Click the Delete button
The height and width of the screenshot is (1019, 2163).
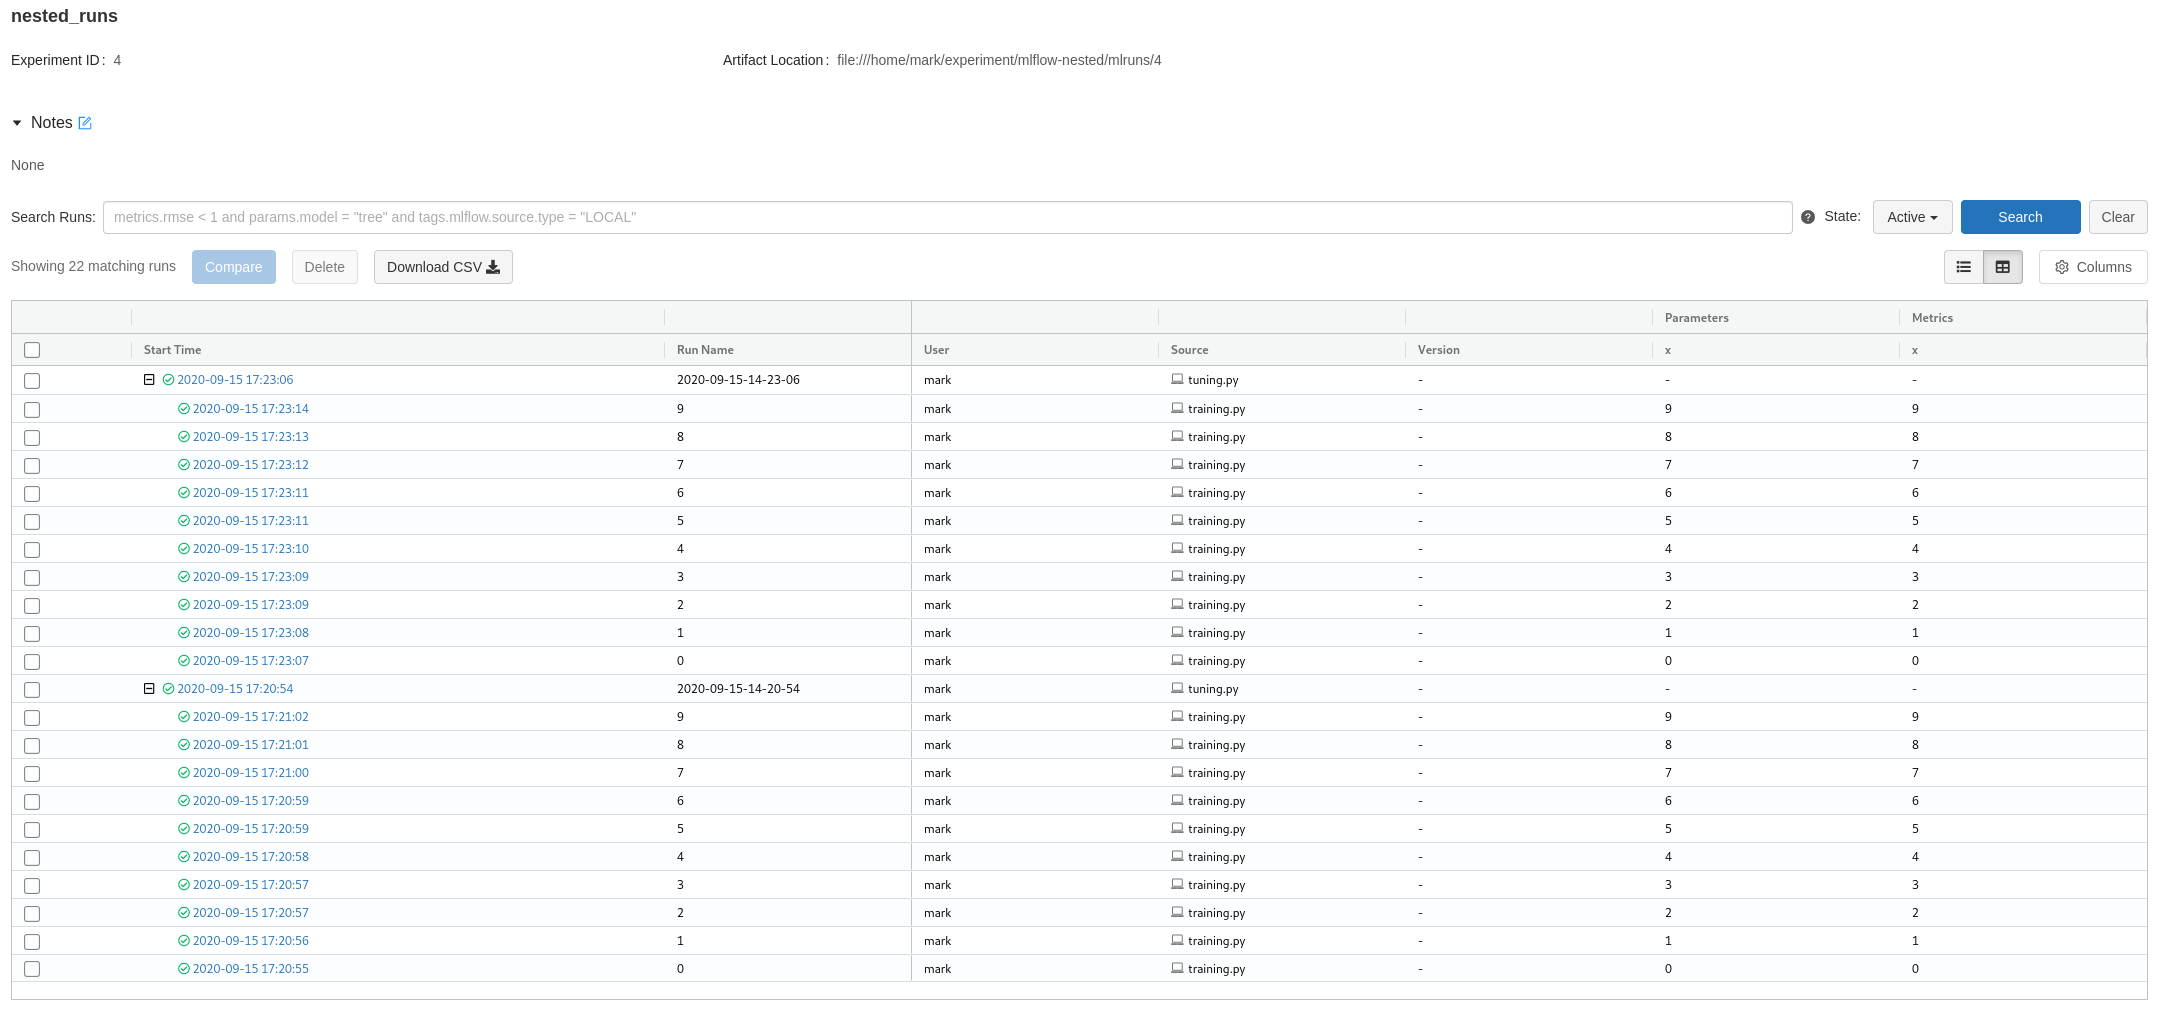(324, 267)
